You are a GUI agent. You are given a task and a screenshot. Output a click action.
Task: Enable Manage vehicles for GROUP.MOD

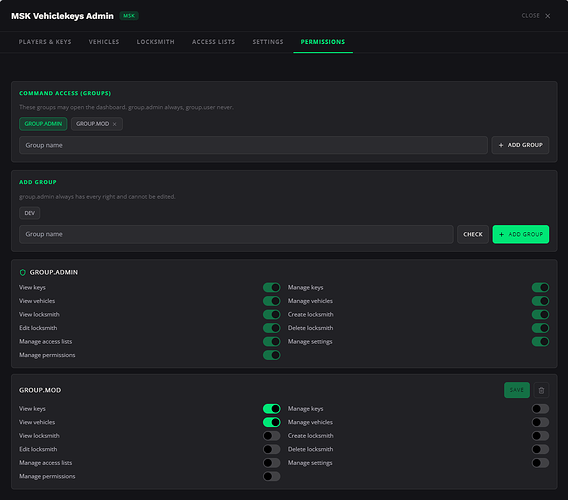point(540,422)
